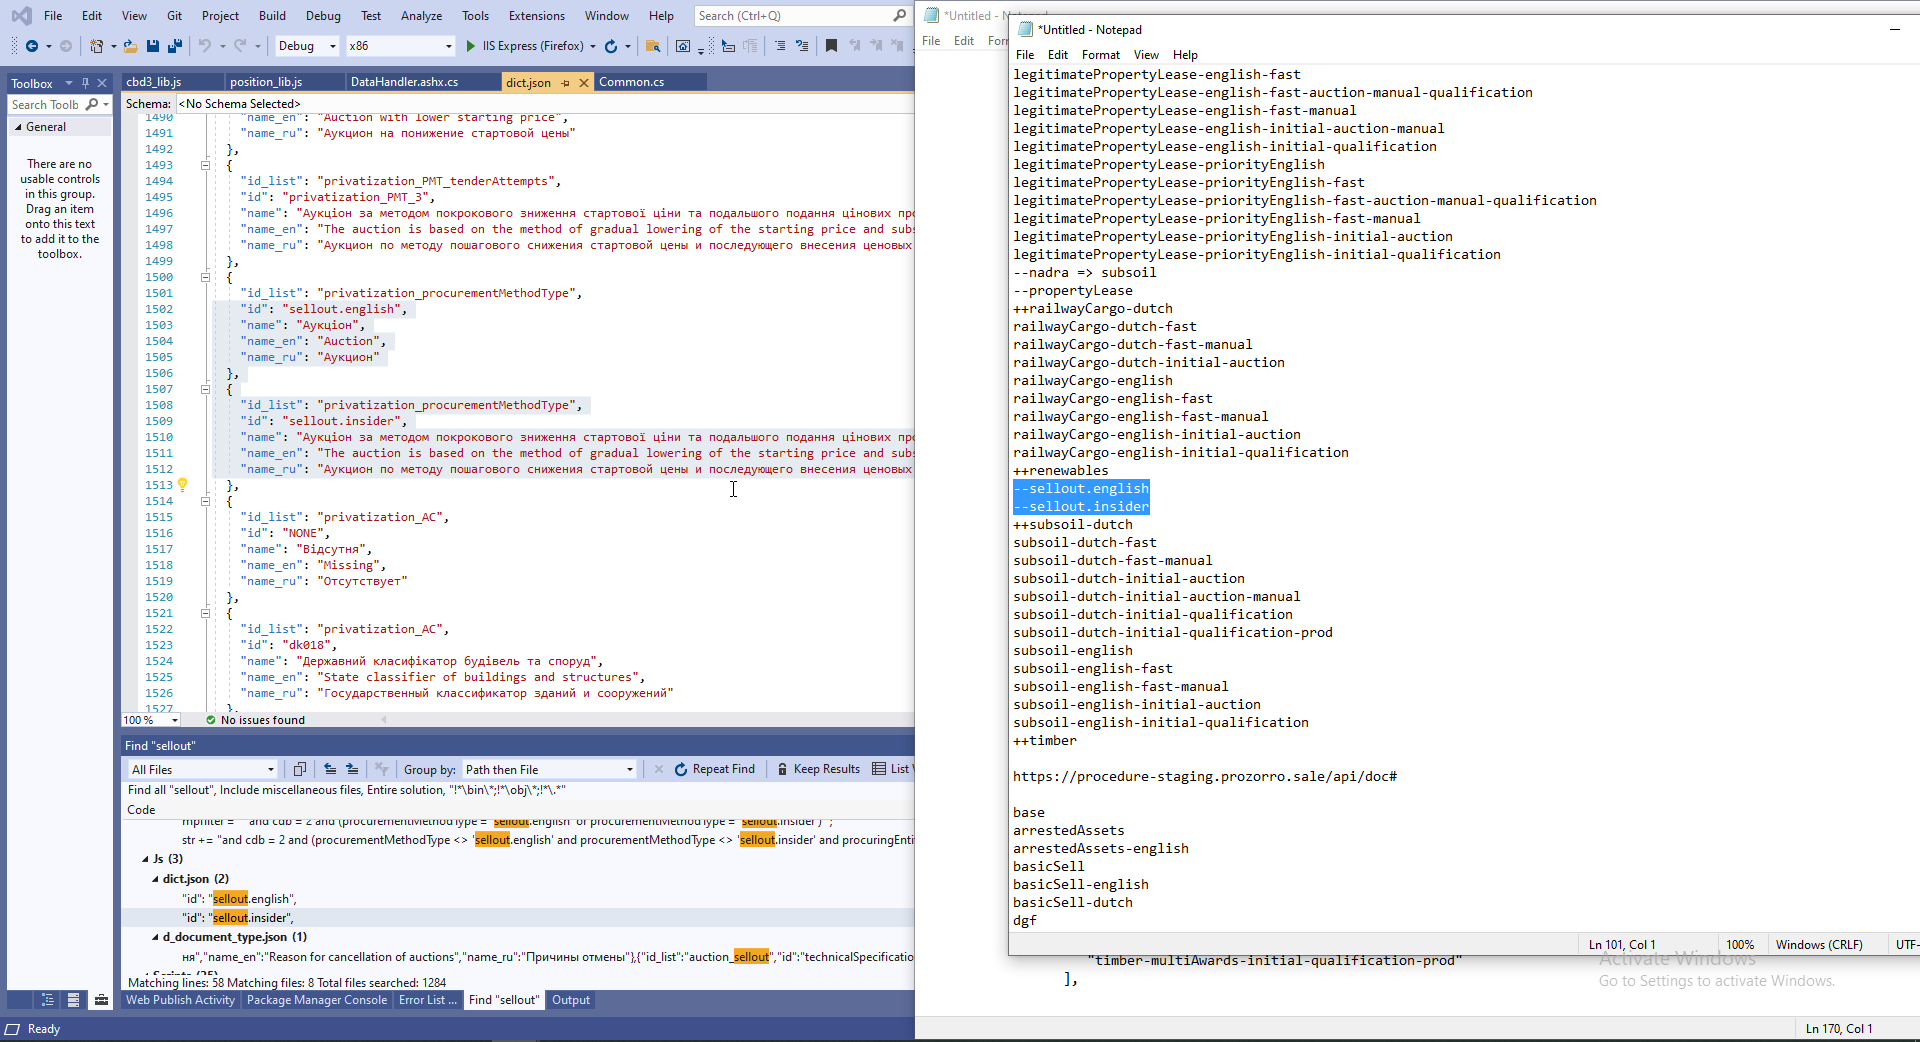
Task: Switch to the Output panel tab
Action: click(571, 1000)
